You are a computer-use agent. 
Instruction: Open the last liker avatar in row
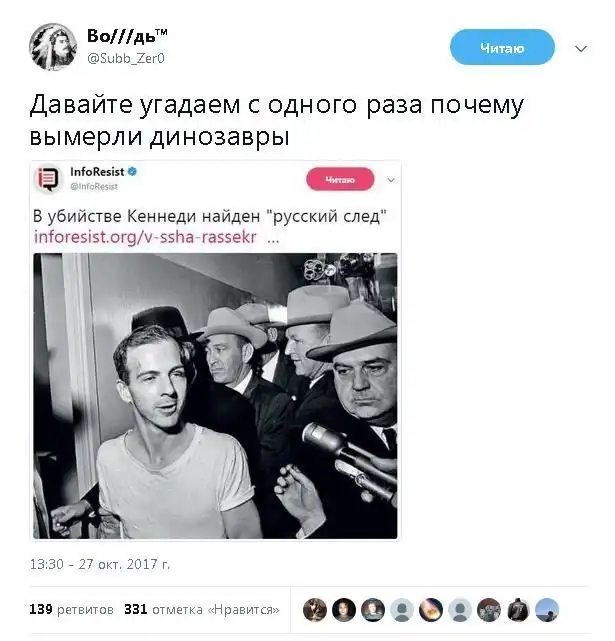[547, 610]
